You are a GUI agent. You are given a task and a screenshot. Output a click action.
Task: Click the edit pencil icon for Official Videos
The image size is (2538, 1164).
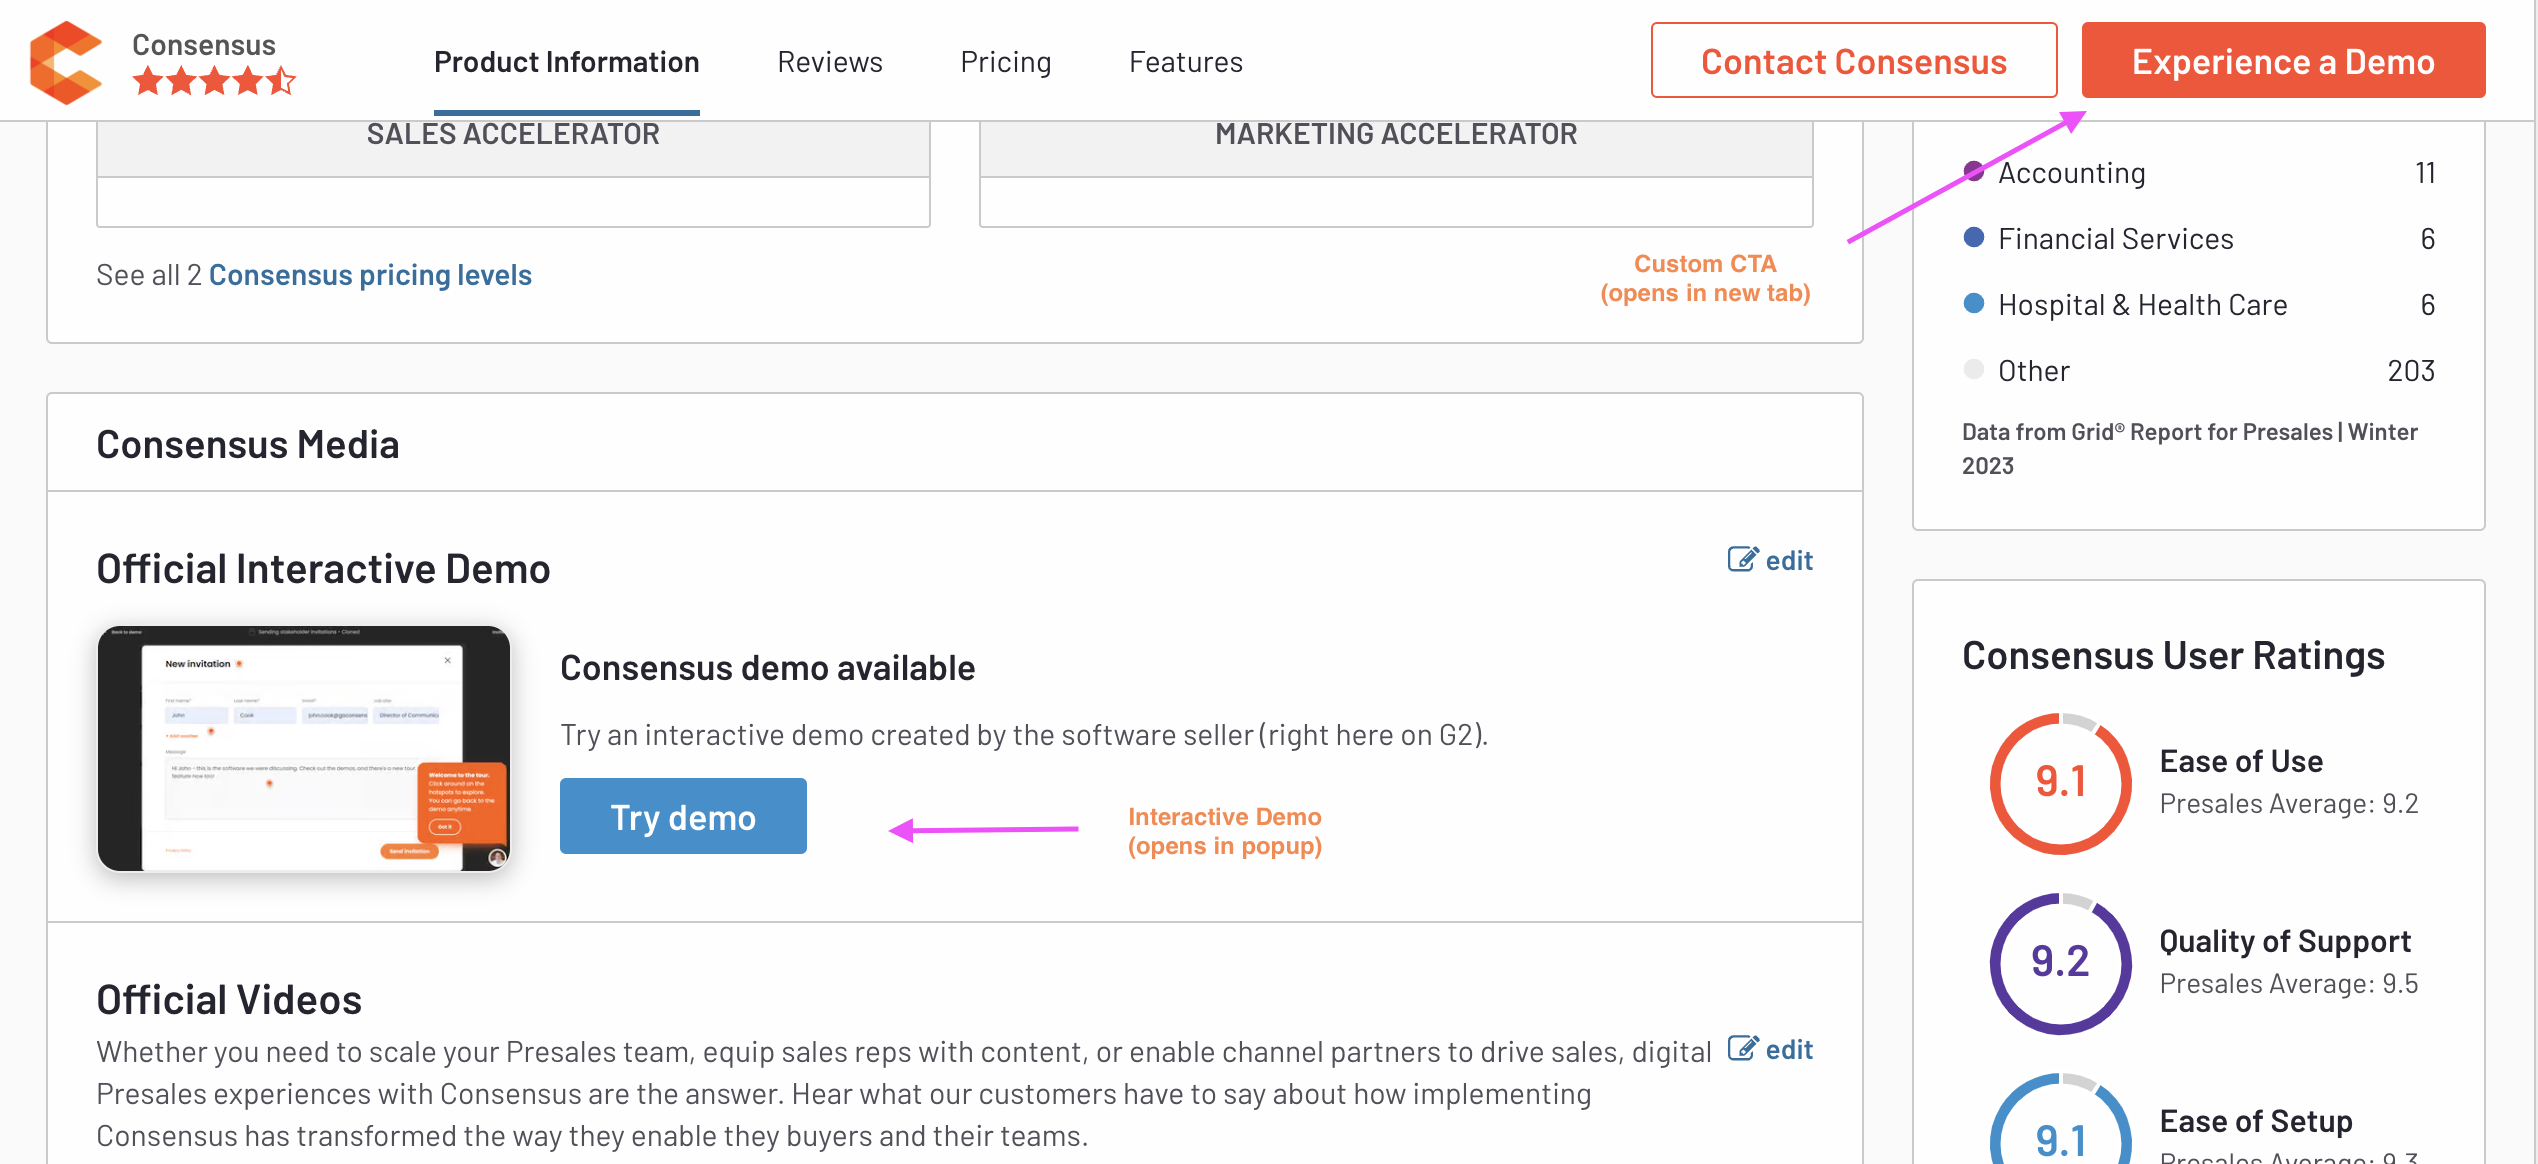1742,1049
